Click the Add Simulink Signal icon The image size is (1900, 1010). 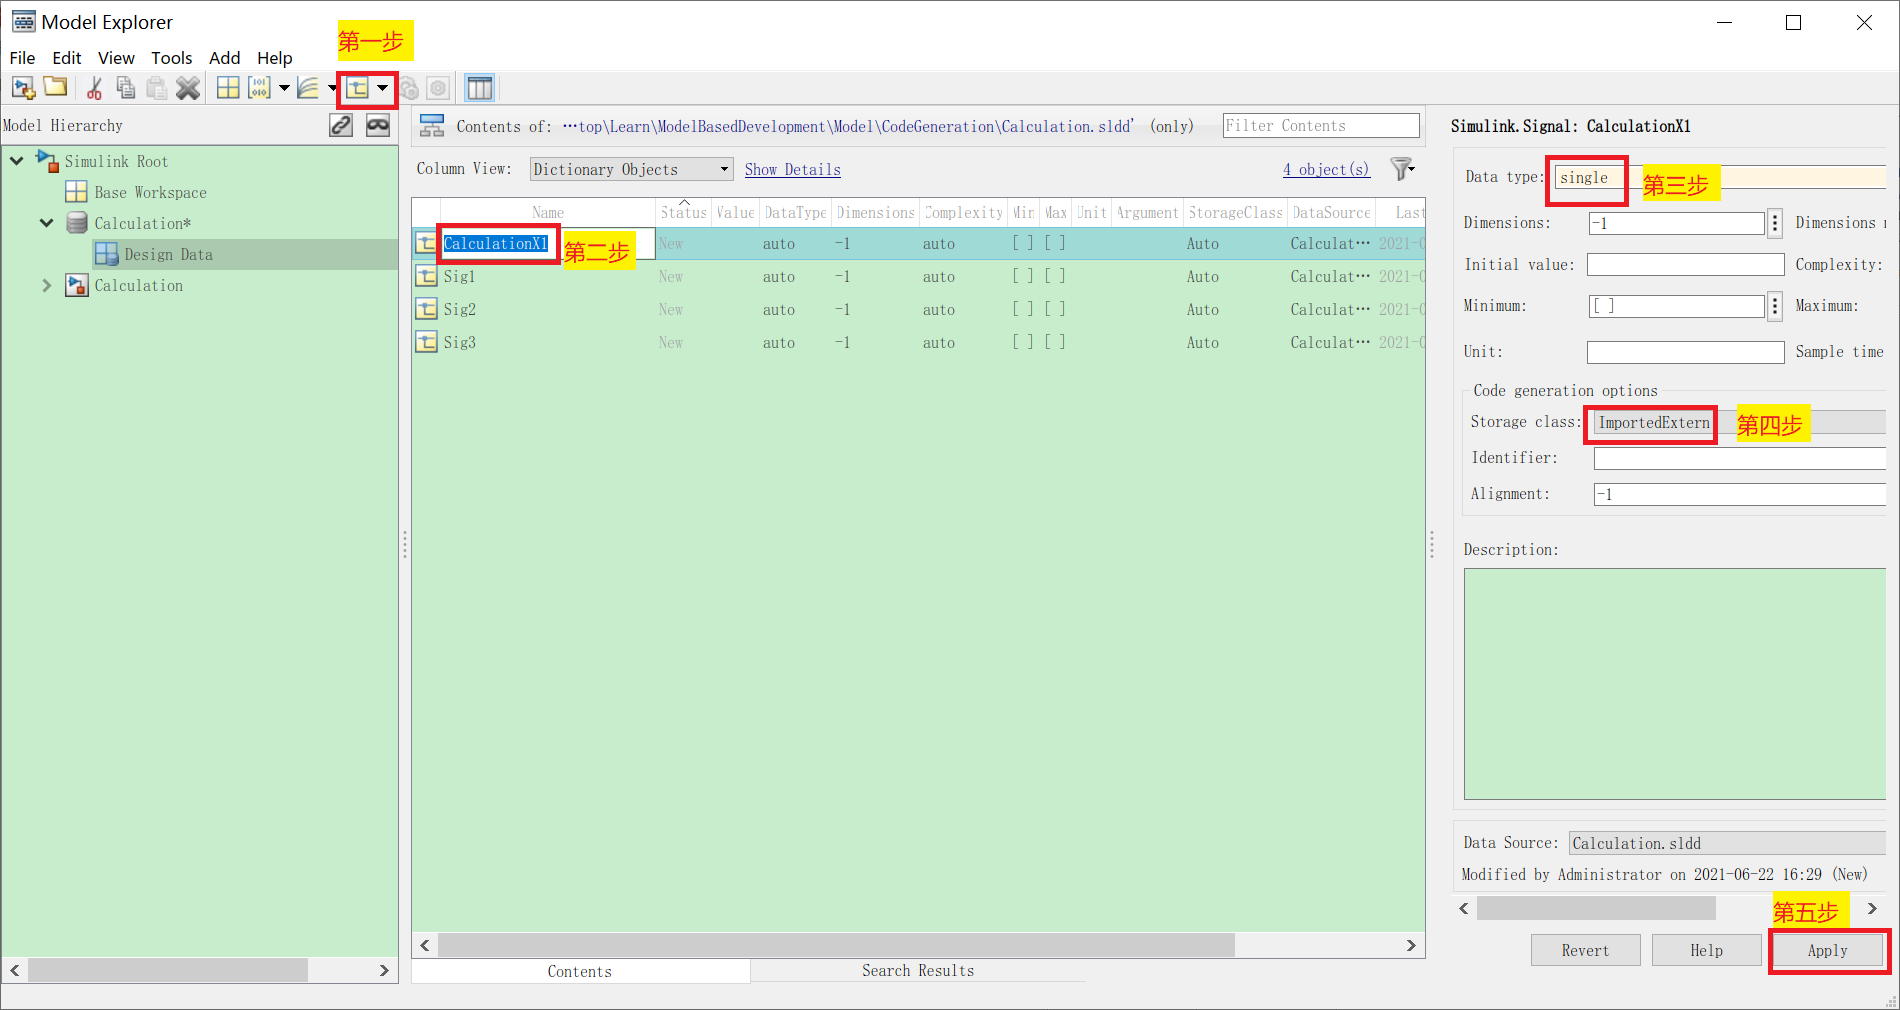coord(357,88)
